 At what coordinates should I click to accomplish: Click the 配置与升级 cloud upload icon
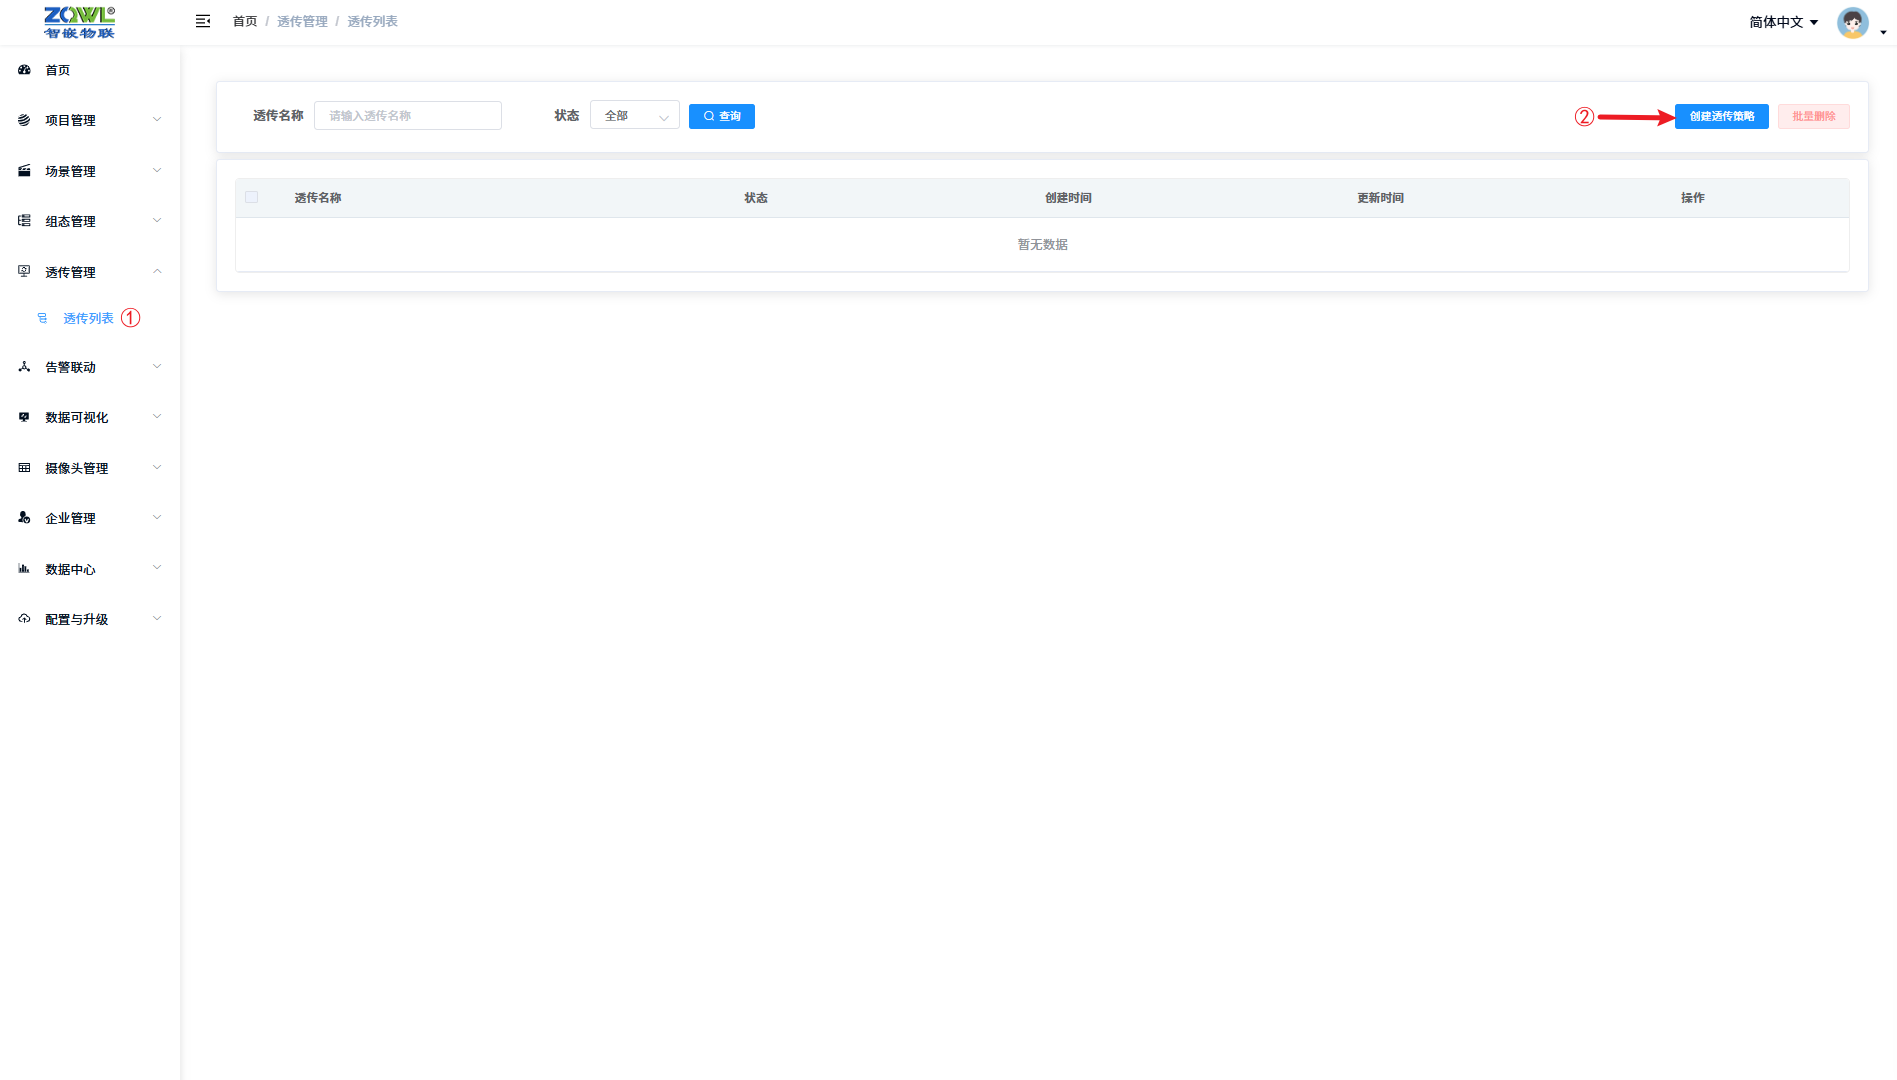24,619
